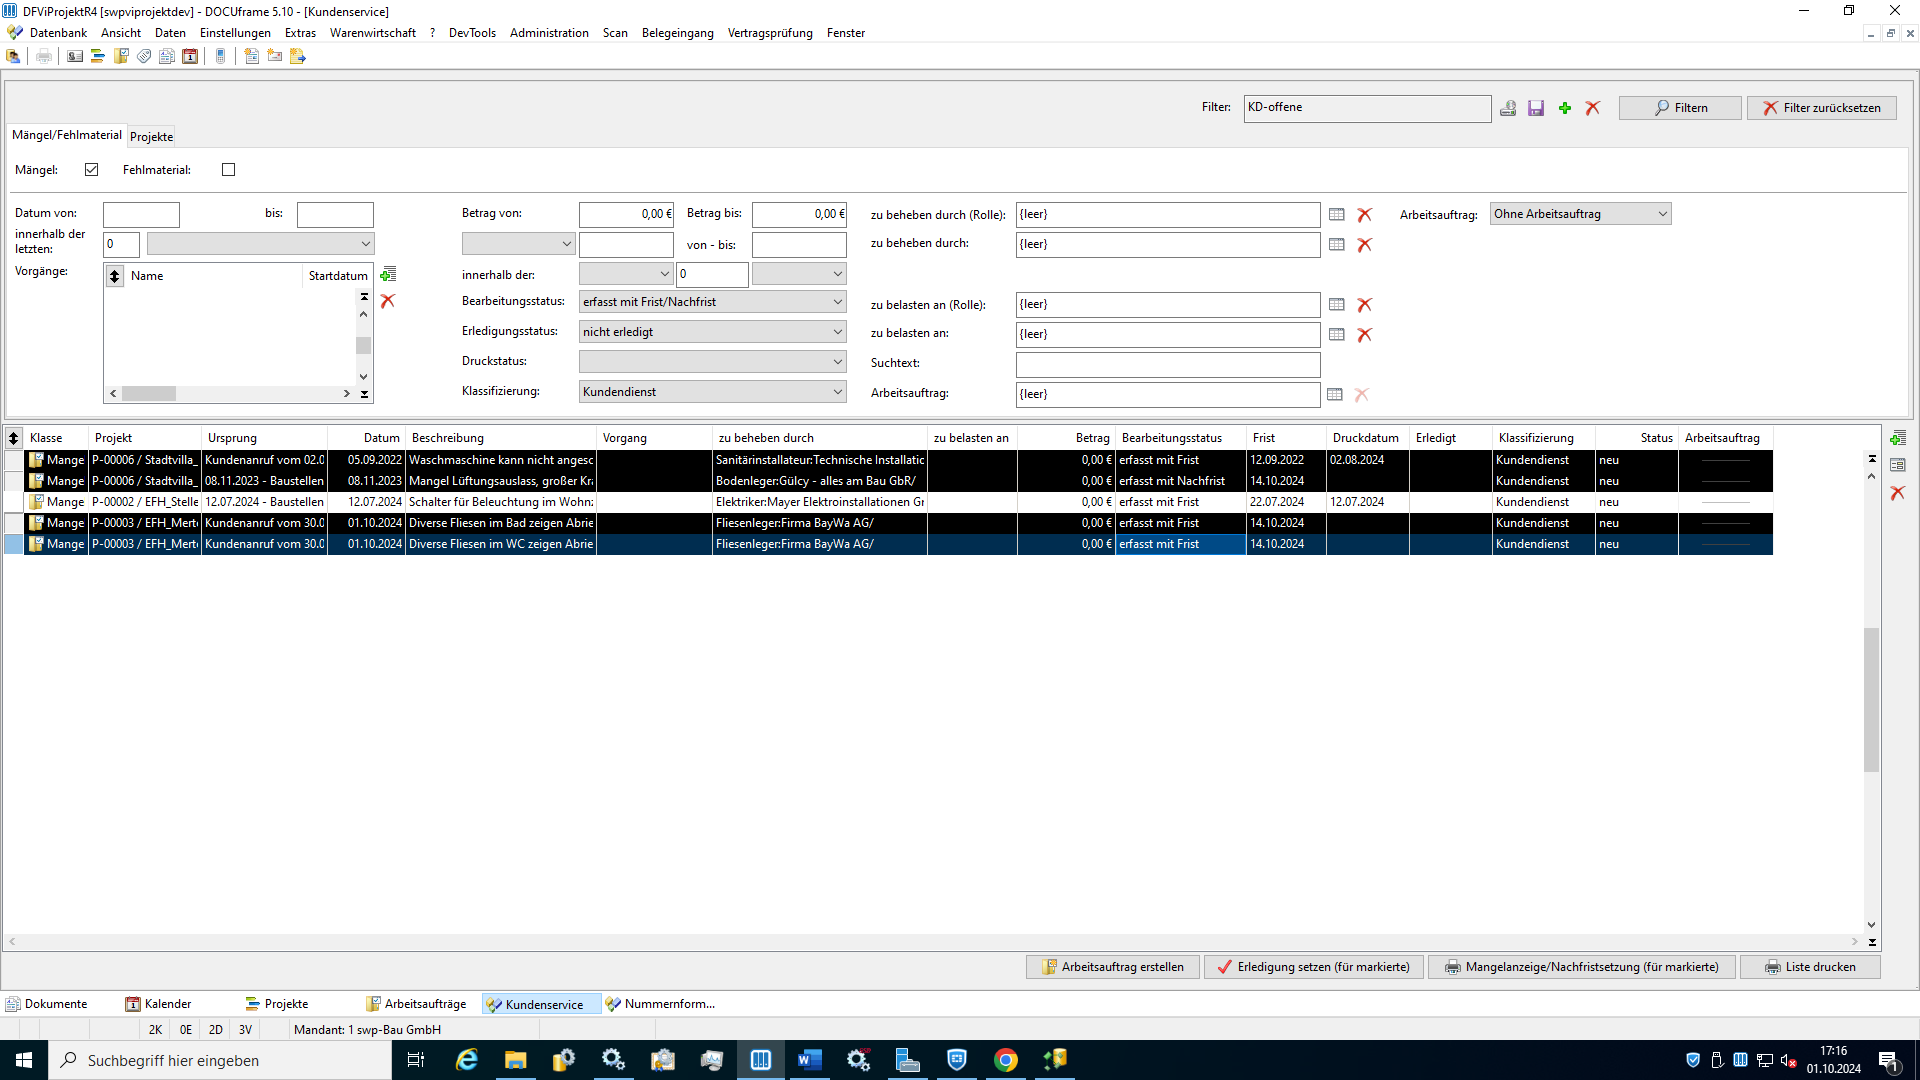This screenshot has width=1920, height=1080.
Task: Open the dropdown below Betrag von label
Action: (518, 244)
